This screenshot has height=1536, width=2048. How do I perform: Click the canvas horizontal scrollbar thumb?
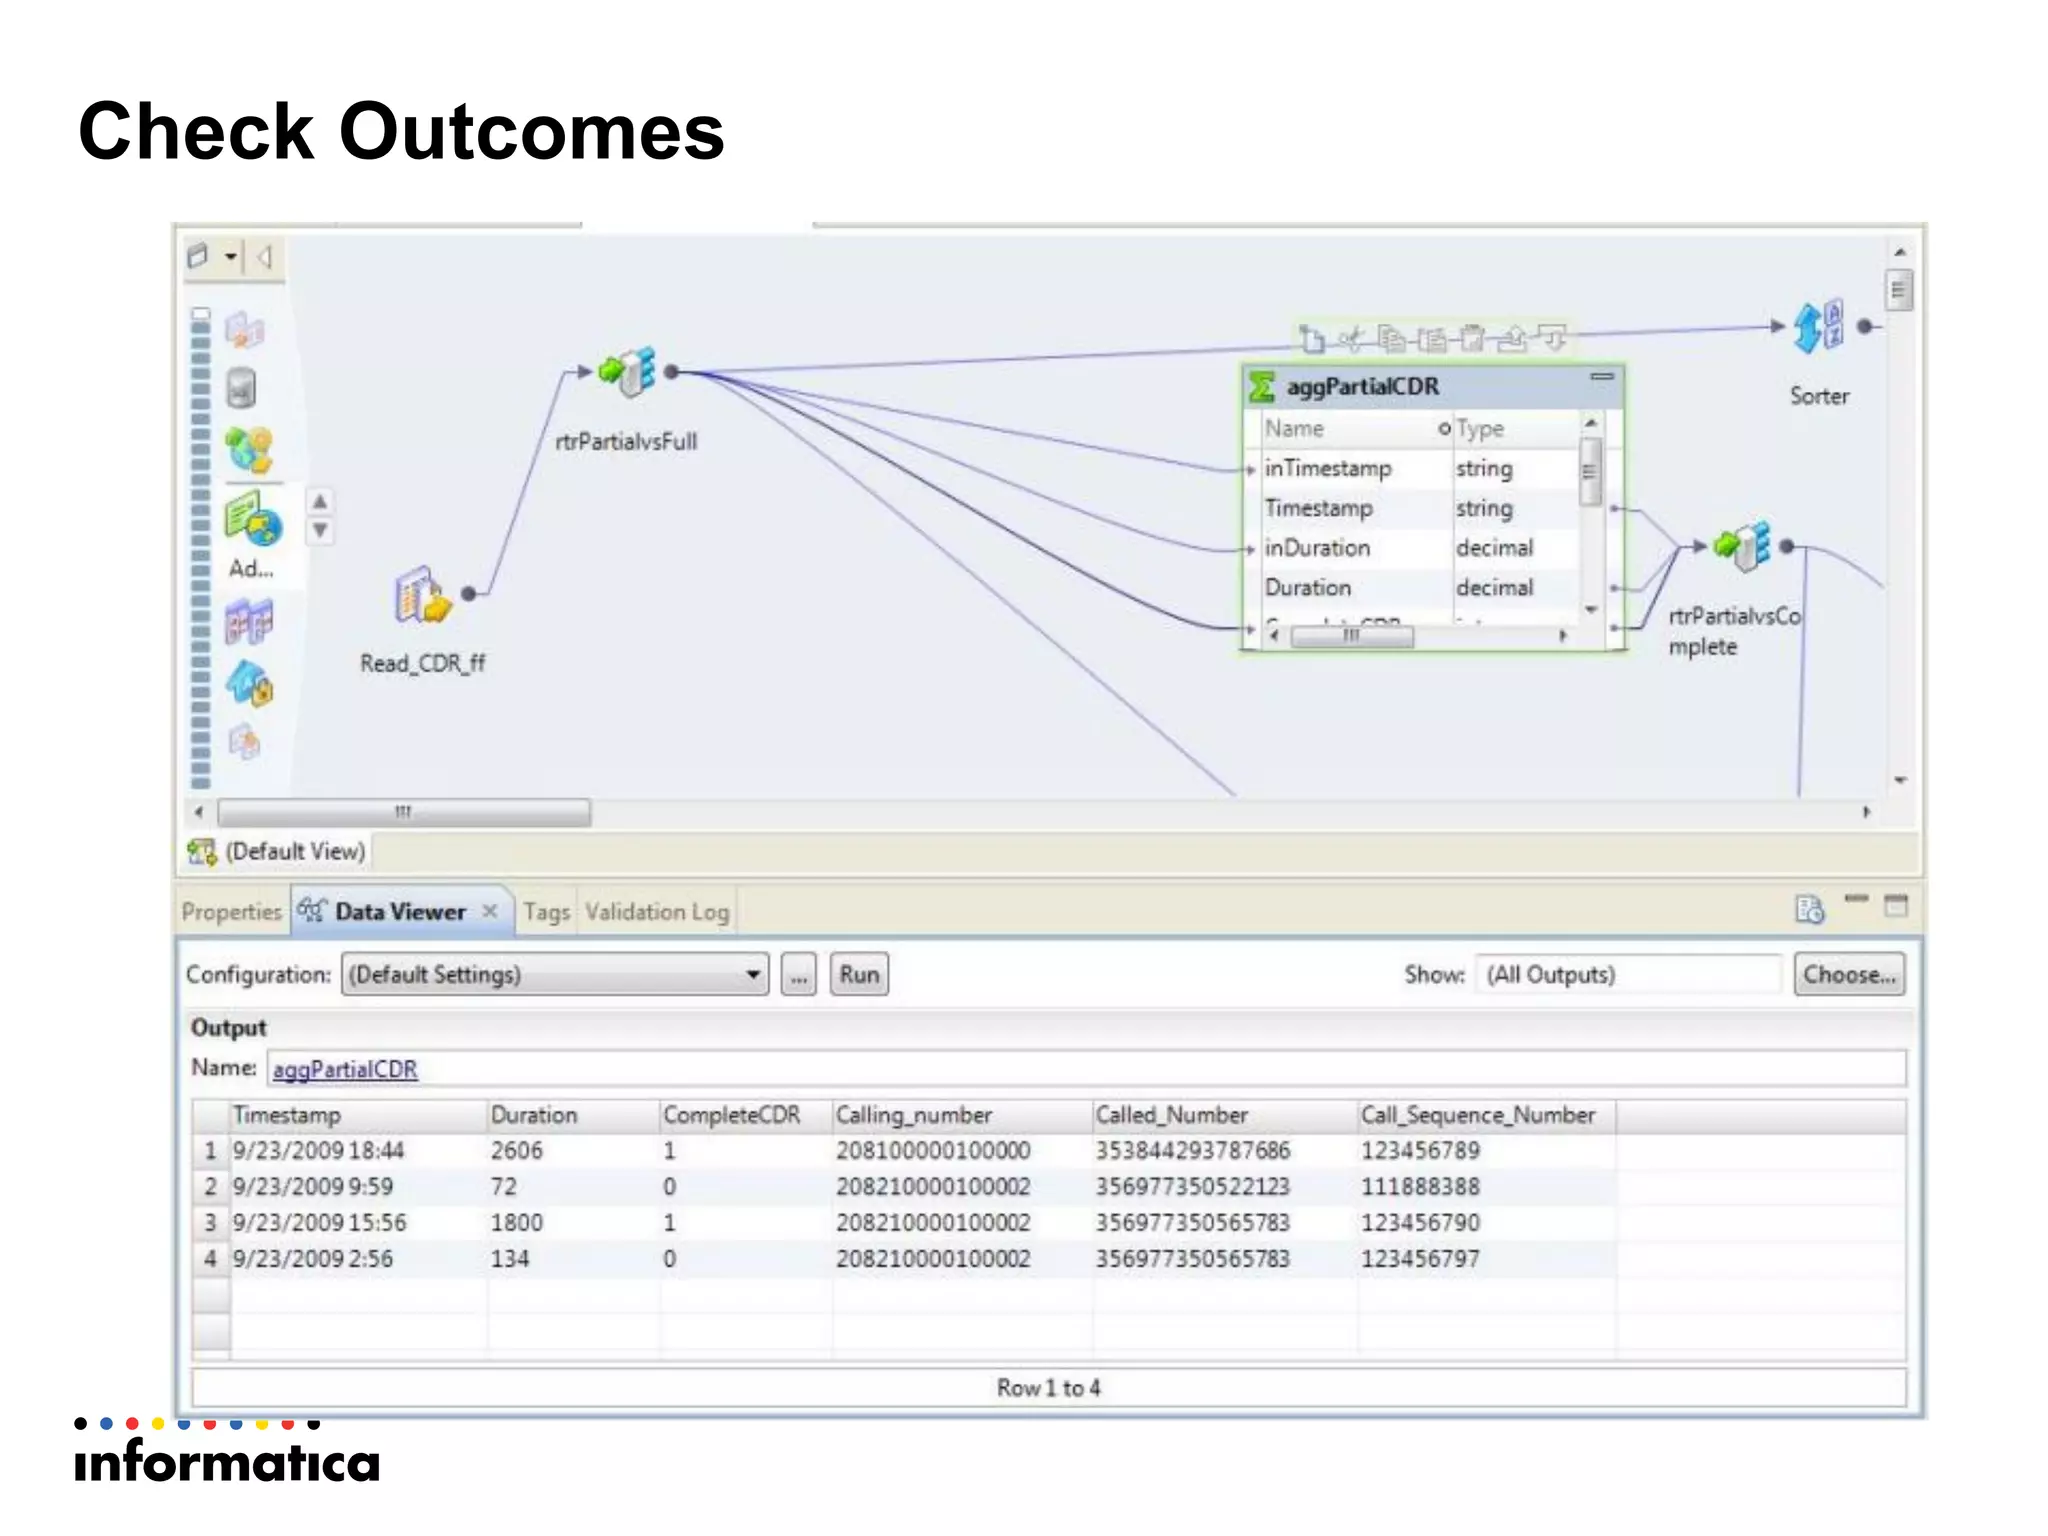click(404, 812)
